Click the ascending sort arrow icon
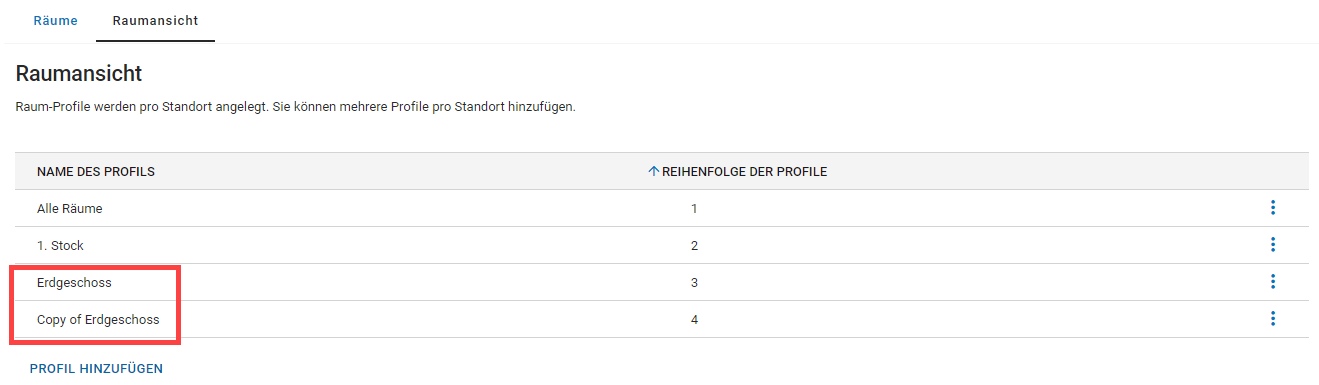Screen dimensions: 1319x385 tap(654, 171)
